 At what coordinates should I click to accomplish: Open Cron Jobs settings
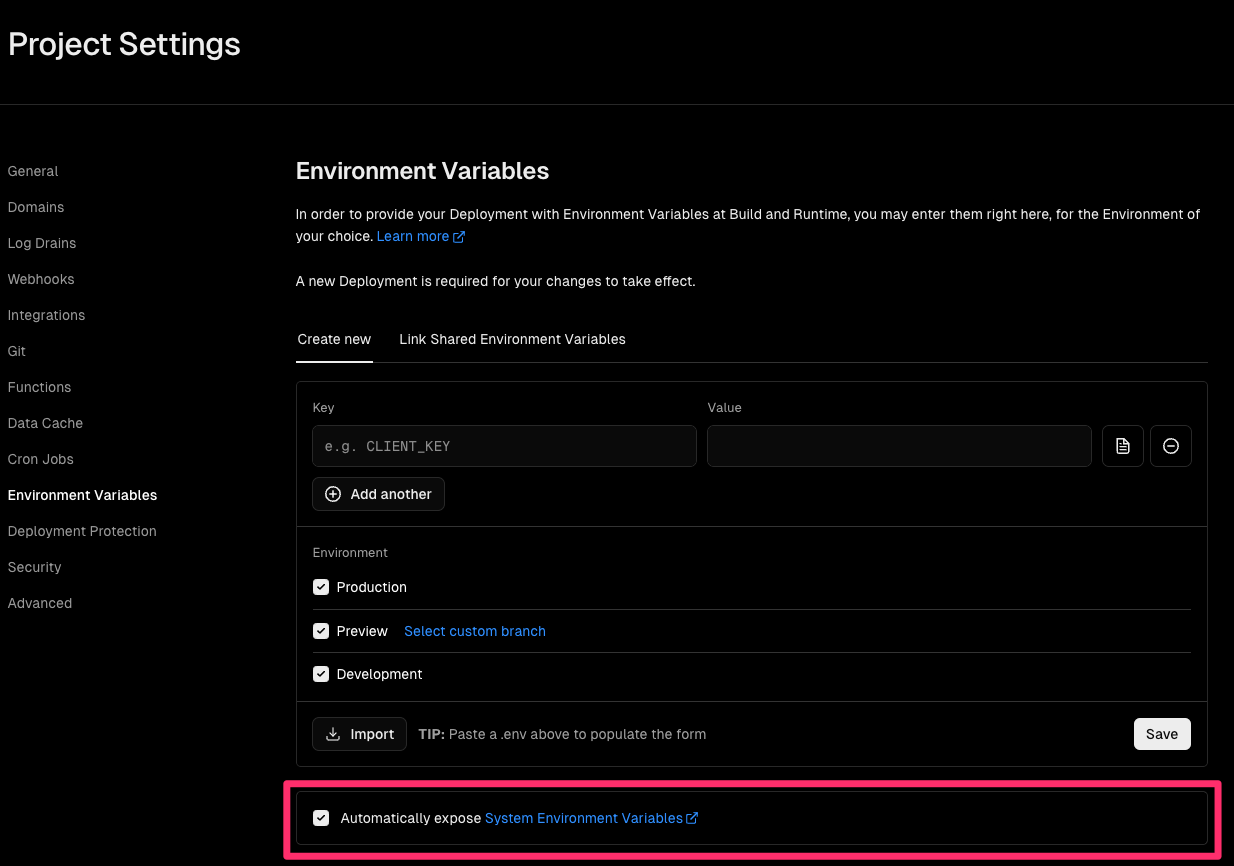tap(41, 459)
